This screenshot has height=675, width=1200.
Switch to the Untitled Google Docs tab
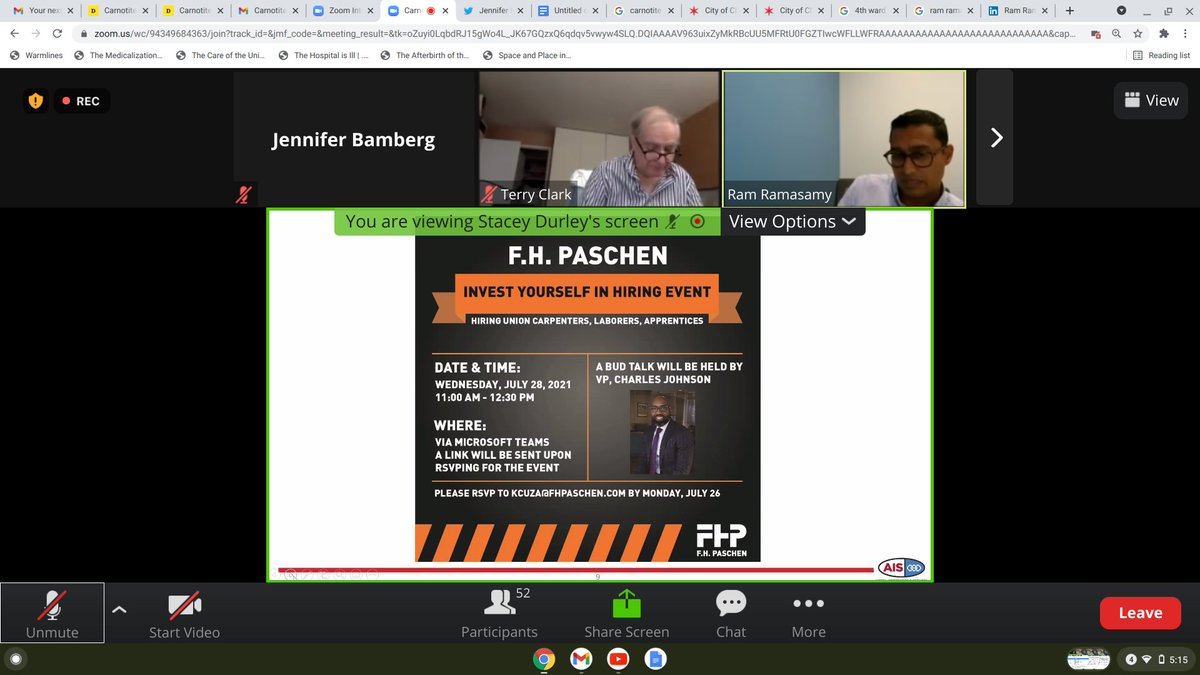[x=568, y=11]
